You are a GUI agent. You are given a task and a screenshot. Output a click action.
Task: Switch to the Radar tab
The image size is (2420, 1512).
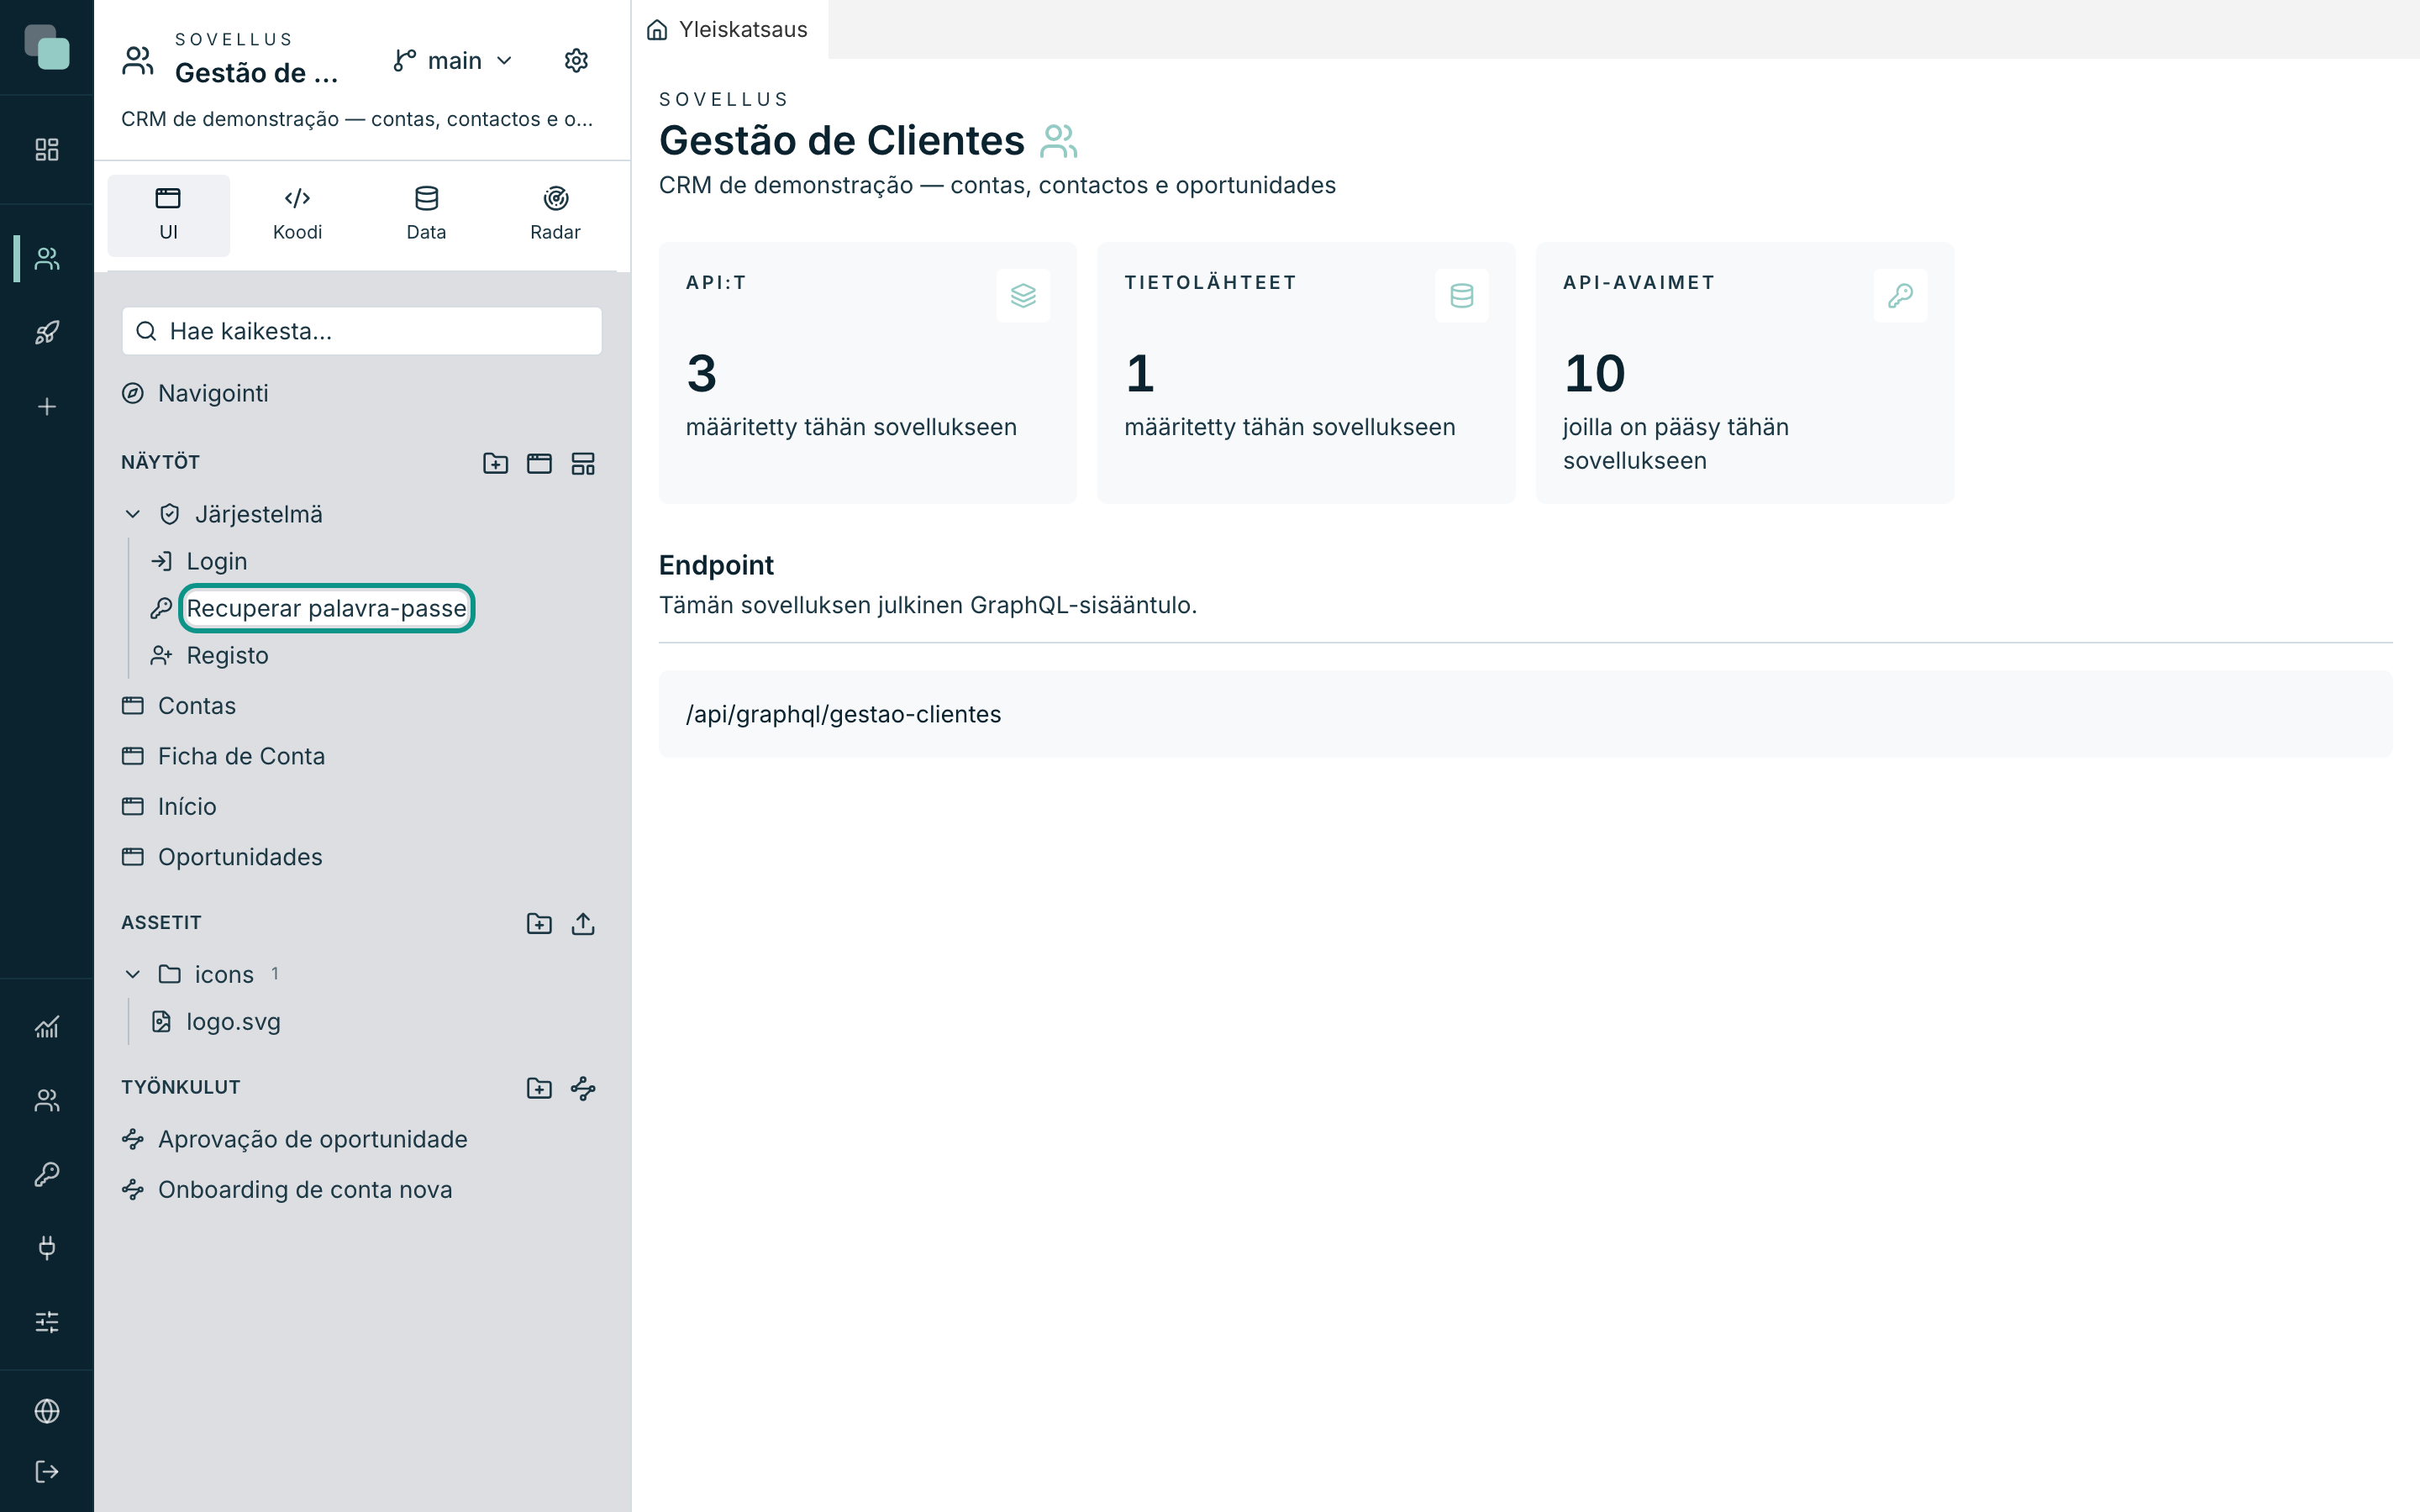click(555, 215)
